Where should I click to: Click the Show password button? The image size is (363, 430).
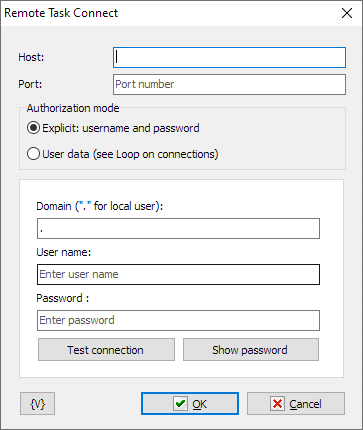pyautogui.click(x=251, y=350)
